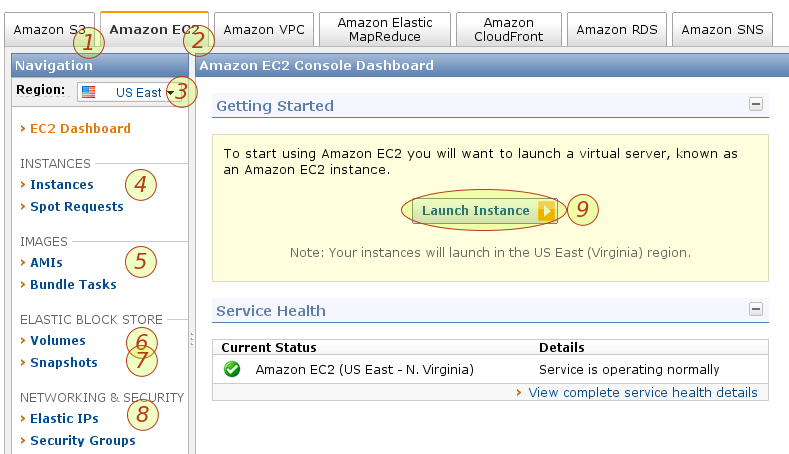Open the Amazon CloudFront tab
The width and height of the screenshot is (789, 454).
(x=508, y=29)
